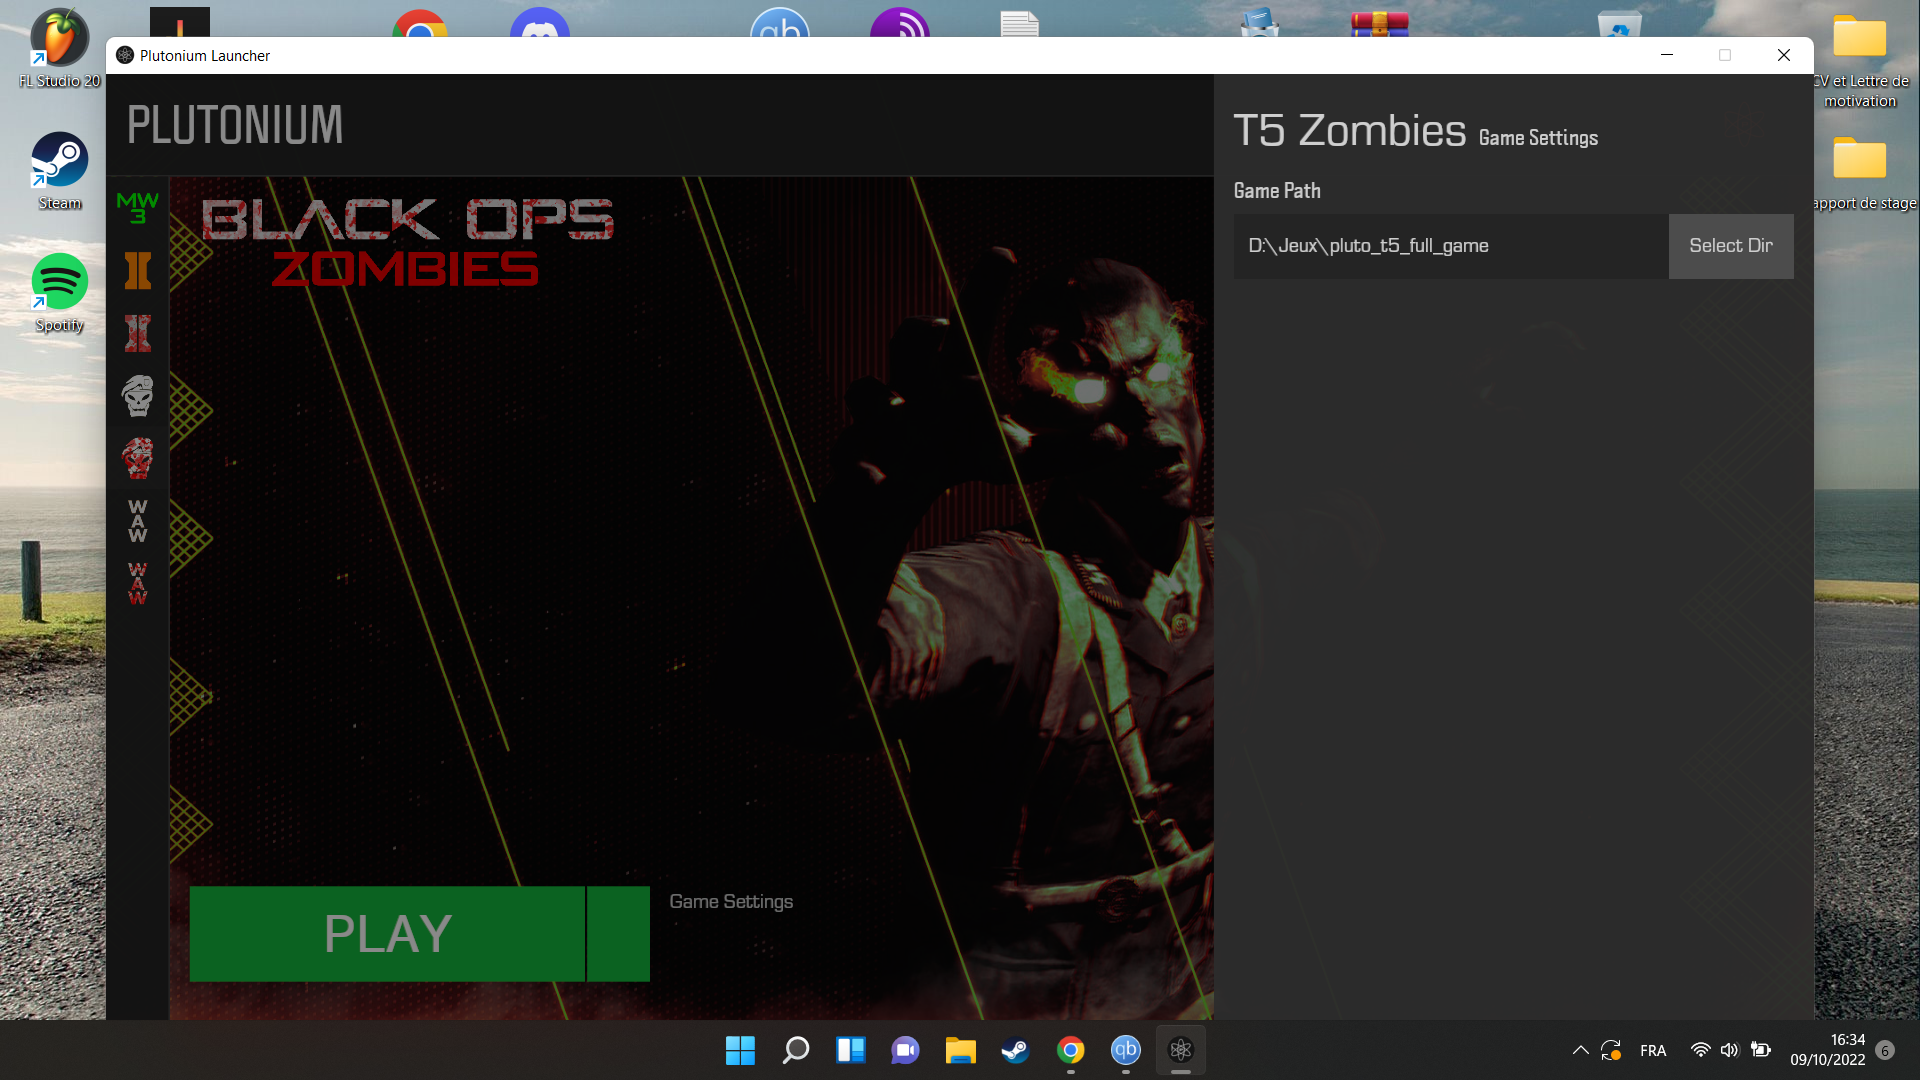Open the rapport de stage folder

(1860, 173)
